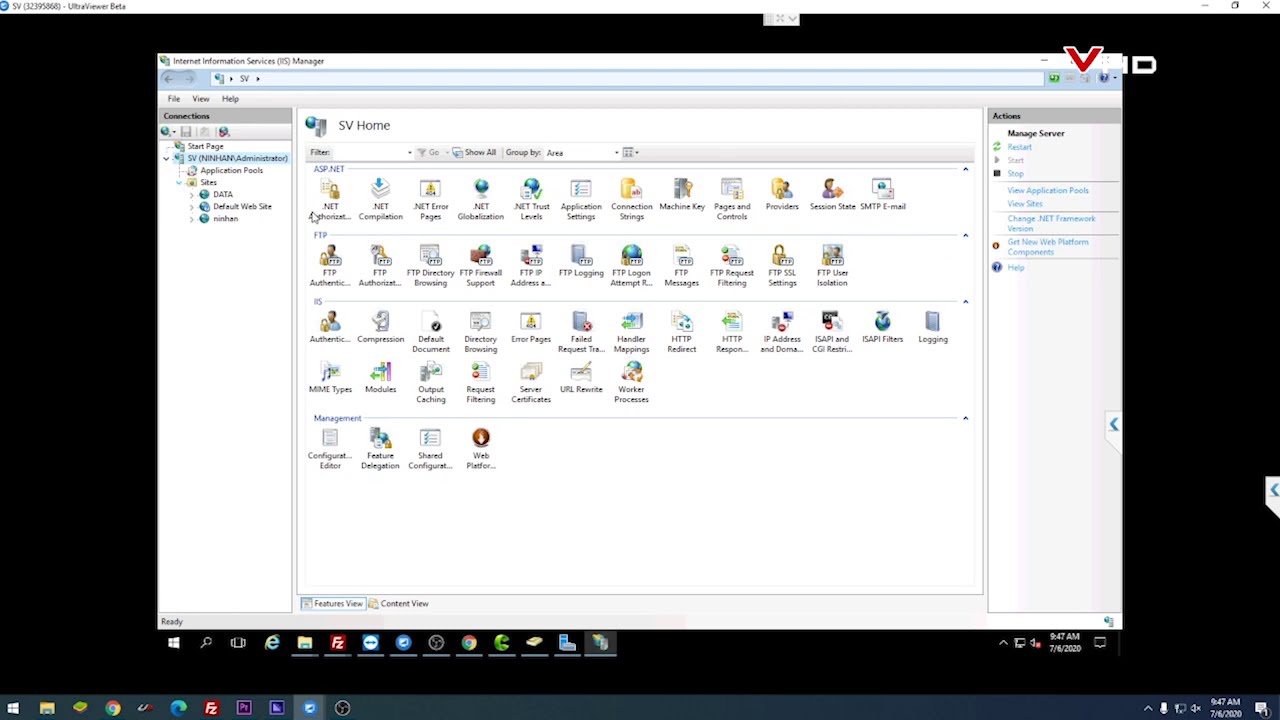Image resolution: width=1280 pixels, height=720 pixels.
Task: Open FTP IP Address restrictions feature
Action: click(x=531, y=266)
